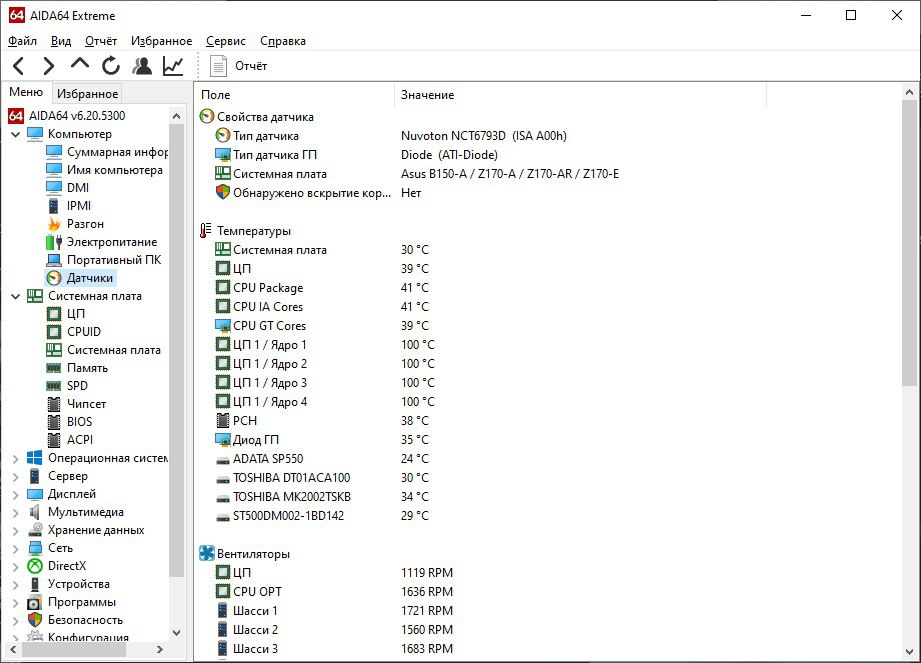Expand the Дисплей tree node
Viewport: 921px width, 663px height.
(16, 494)
